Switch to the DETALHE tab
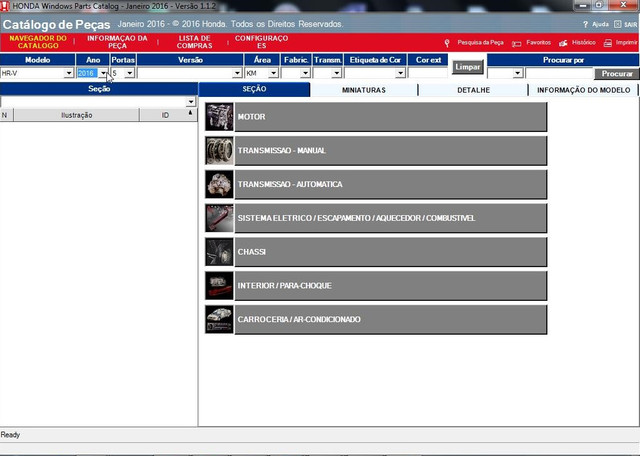 pos(473,90)
